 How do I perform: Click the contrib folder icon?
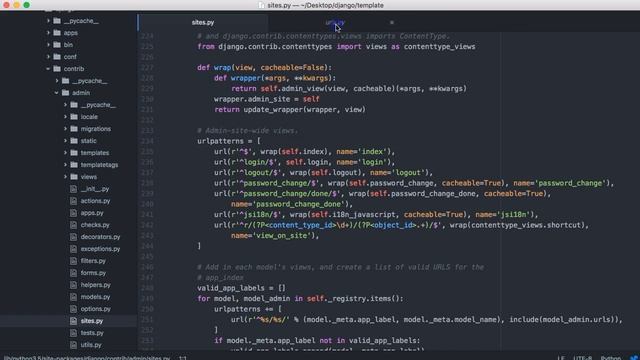57,69
